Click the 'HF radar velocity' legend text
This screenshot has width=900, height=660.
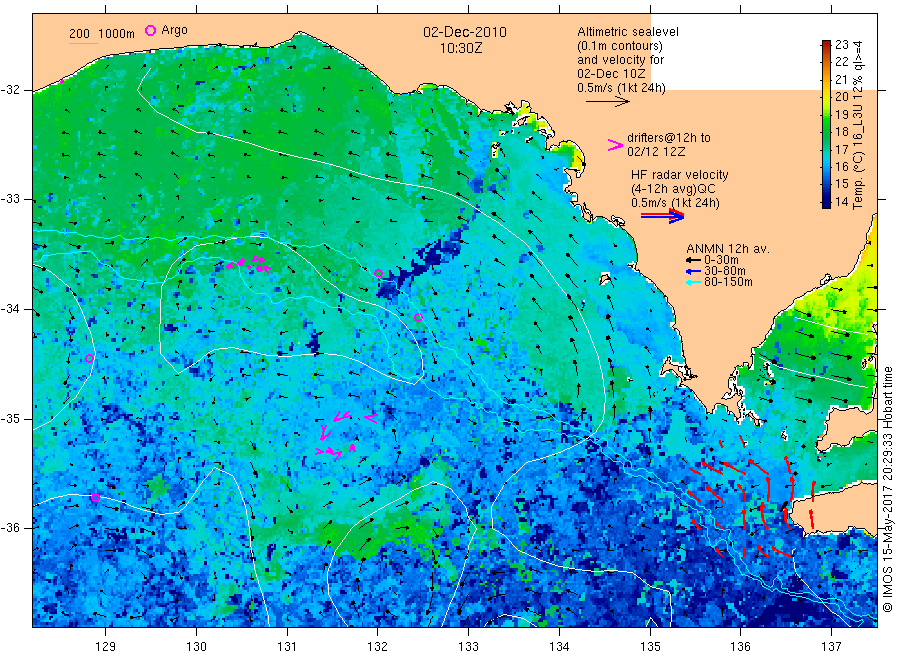tap(680, 175)
